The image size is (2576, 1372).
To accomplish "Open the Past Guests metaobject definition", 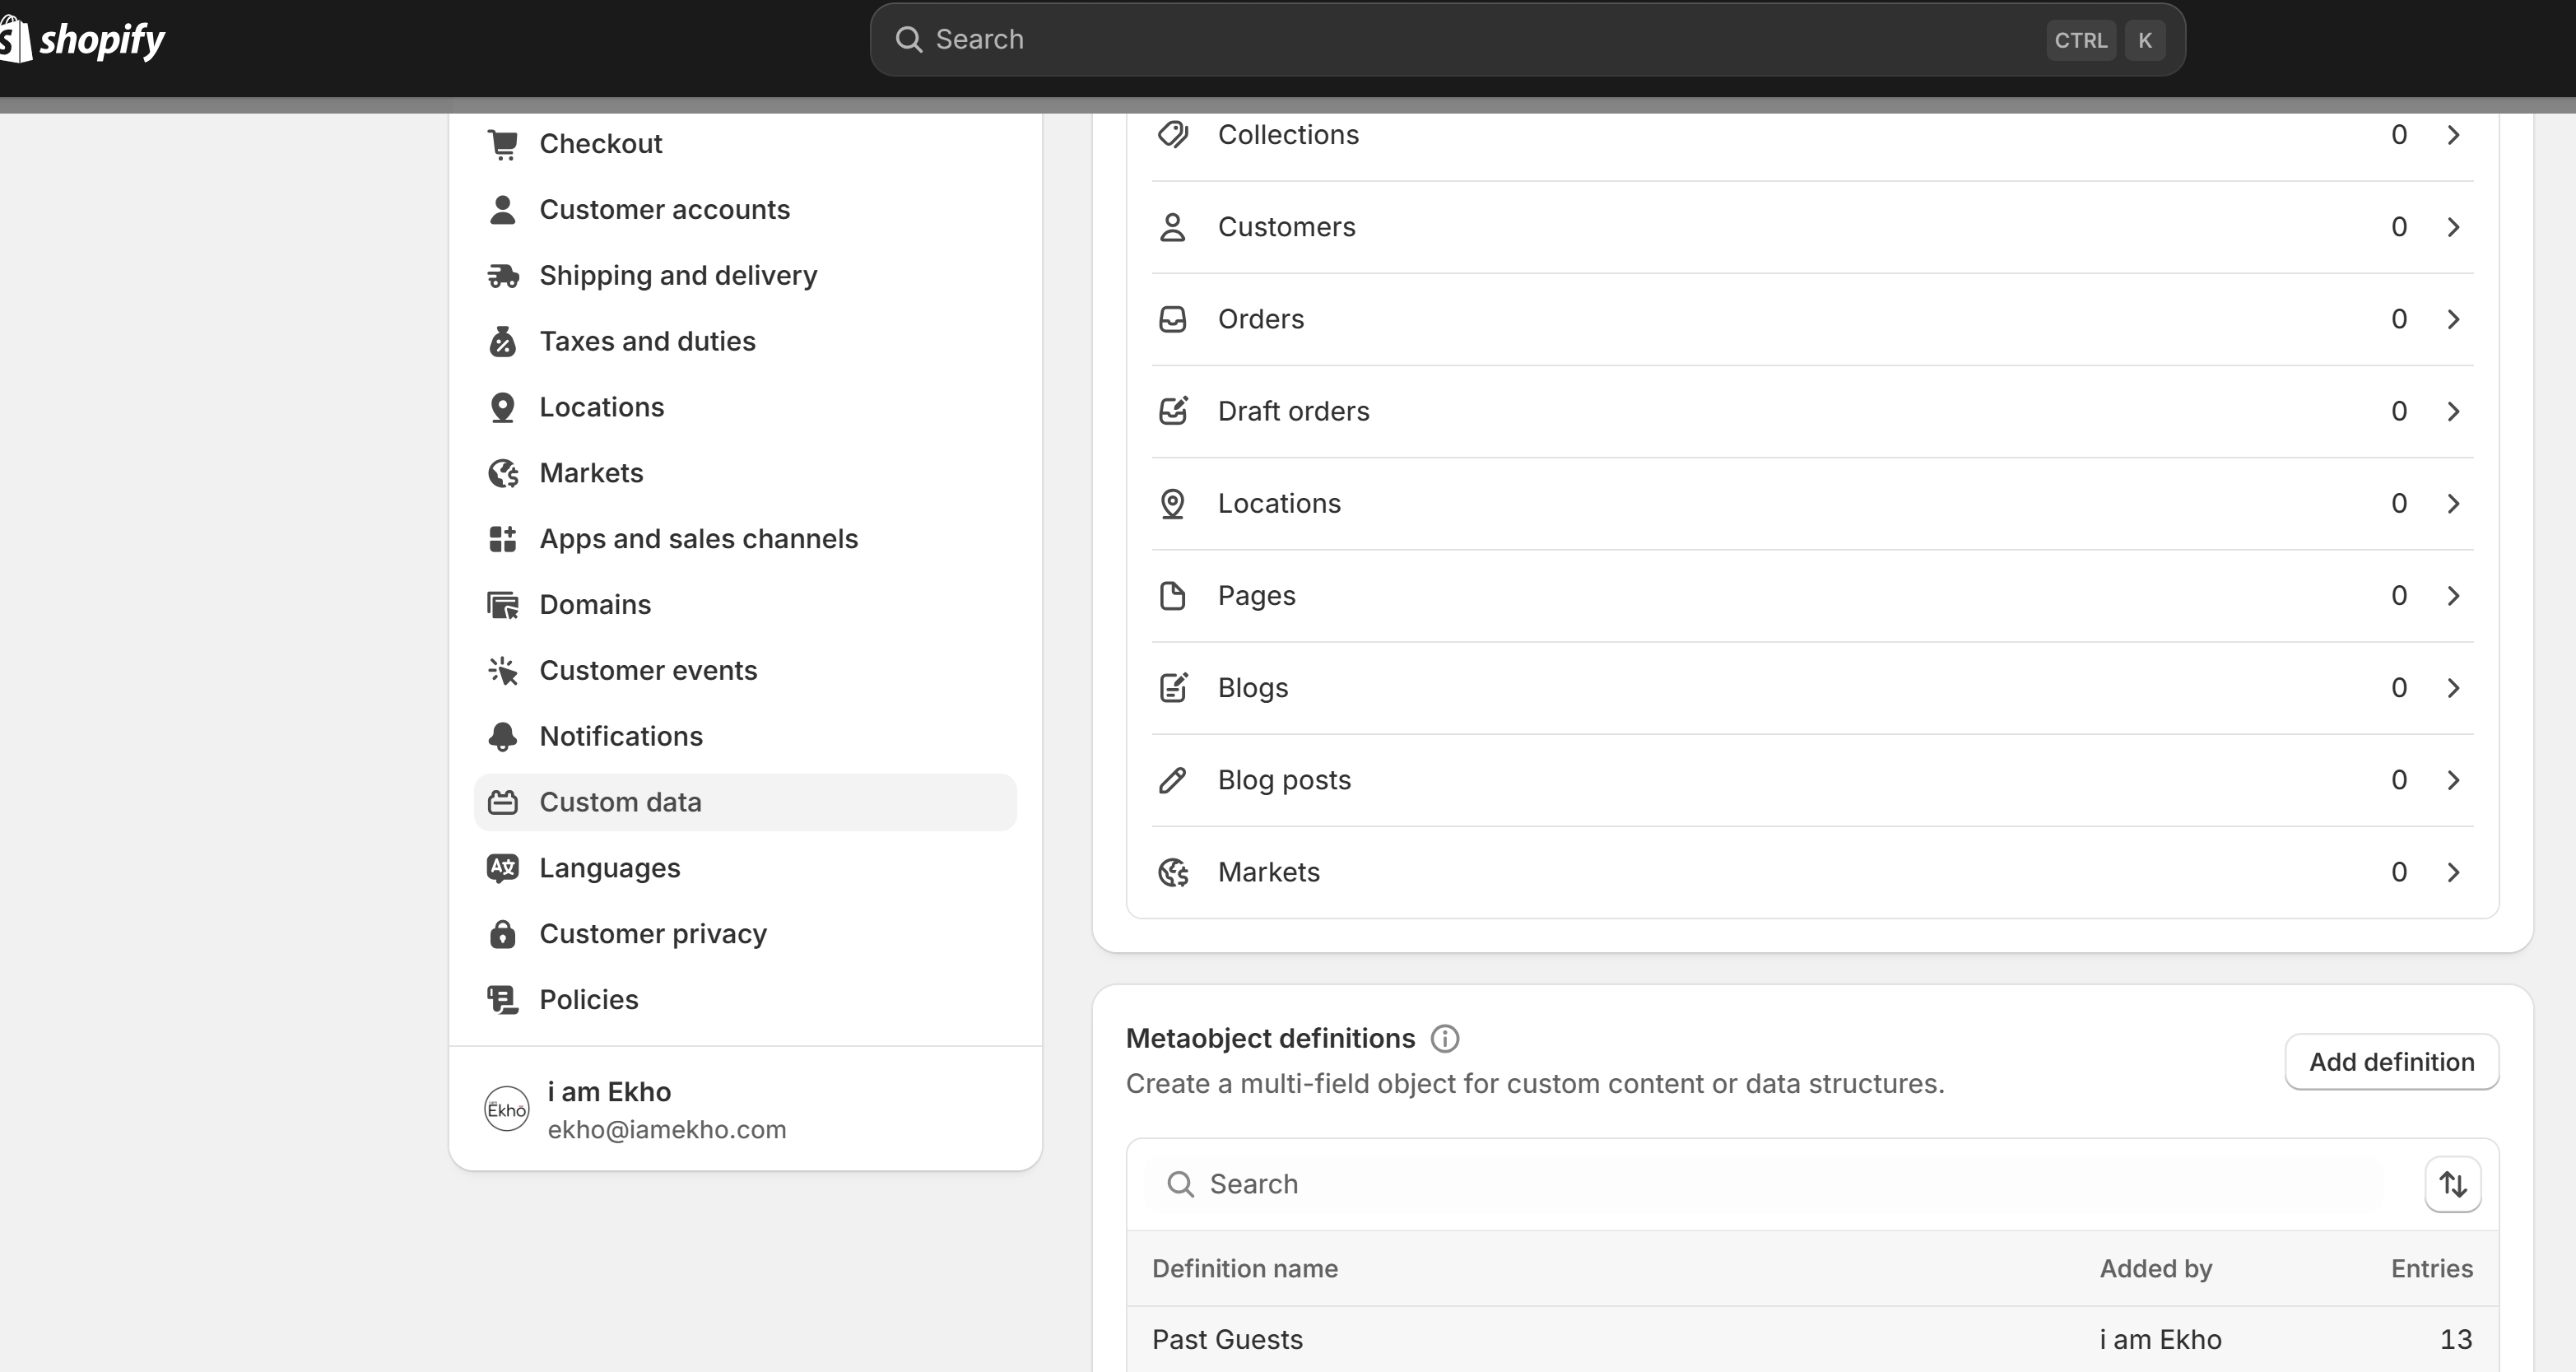I will pyautogui.click(x=1227, y=1340).
